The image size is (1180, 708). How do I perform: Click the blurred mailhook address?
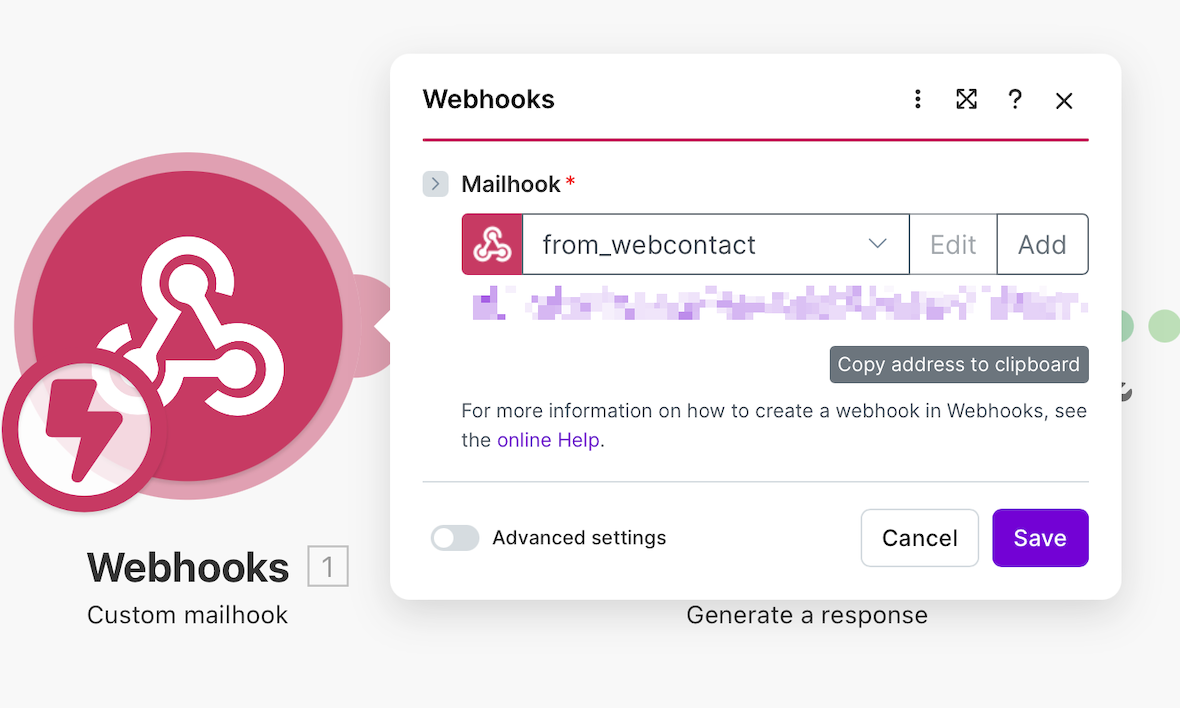pyautogui.click(x=779, y=303)
